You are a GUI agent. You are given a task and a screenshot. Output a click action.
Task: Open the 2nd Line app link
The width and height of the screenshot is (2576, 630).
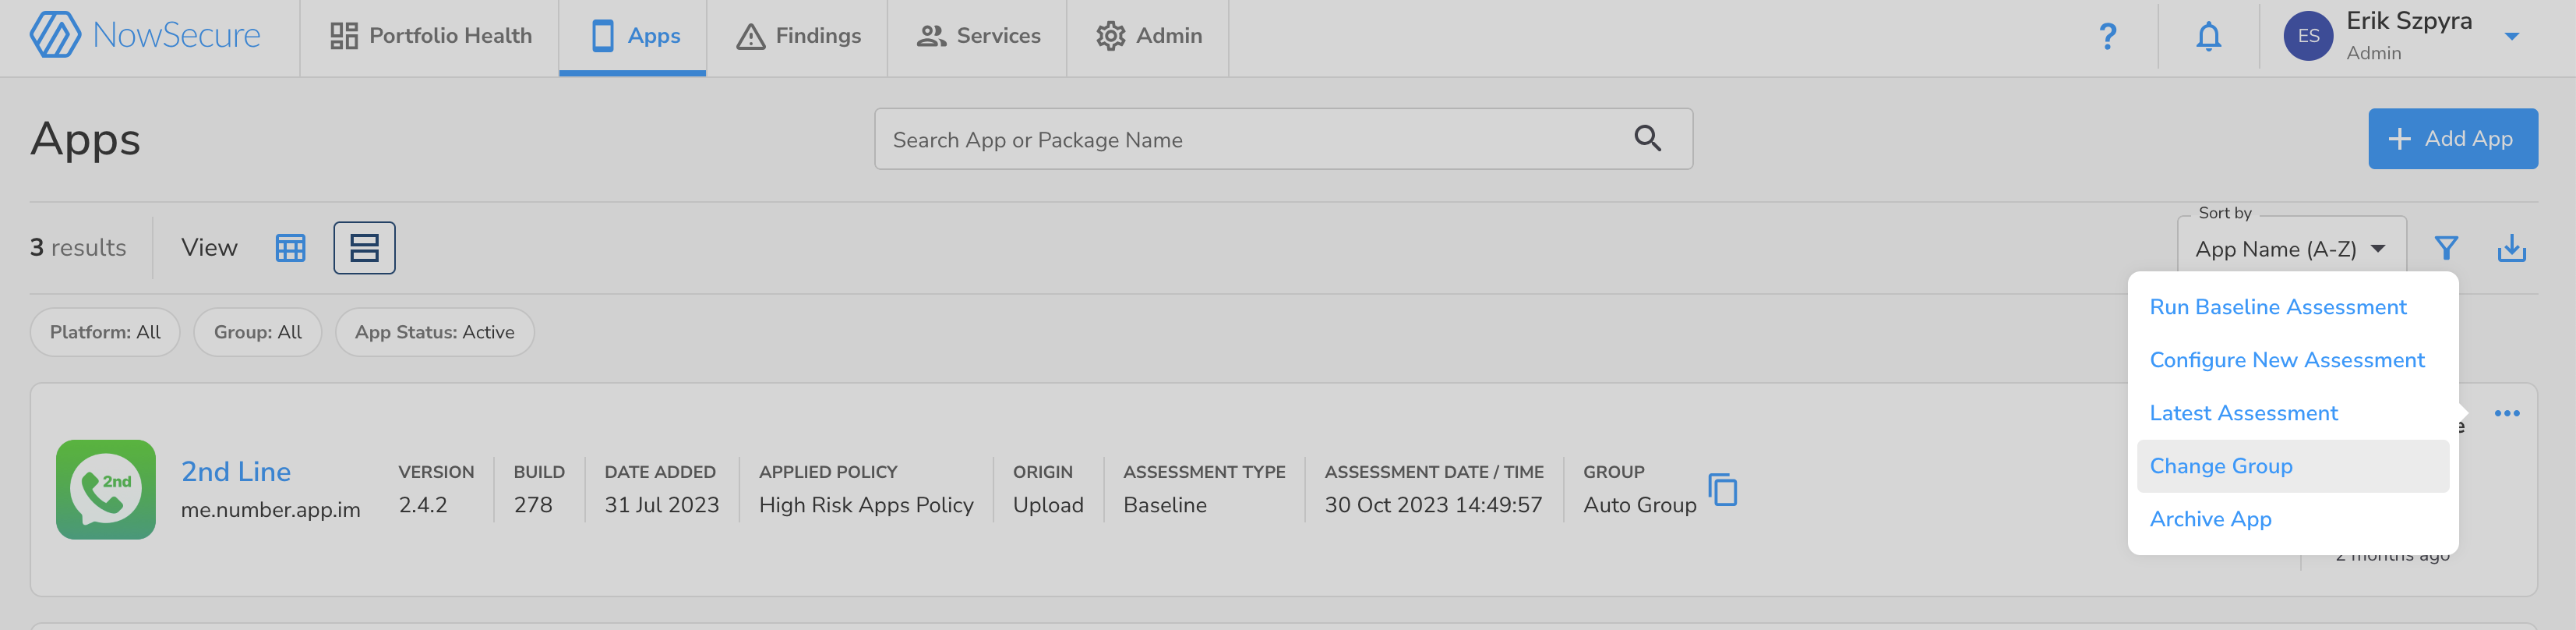coord(236,471)
